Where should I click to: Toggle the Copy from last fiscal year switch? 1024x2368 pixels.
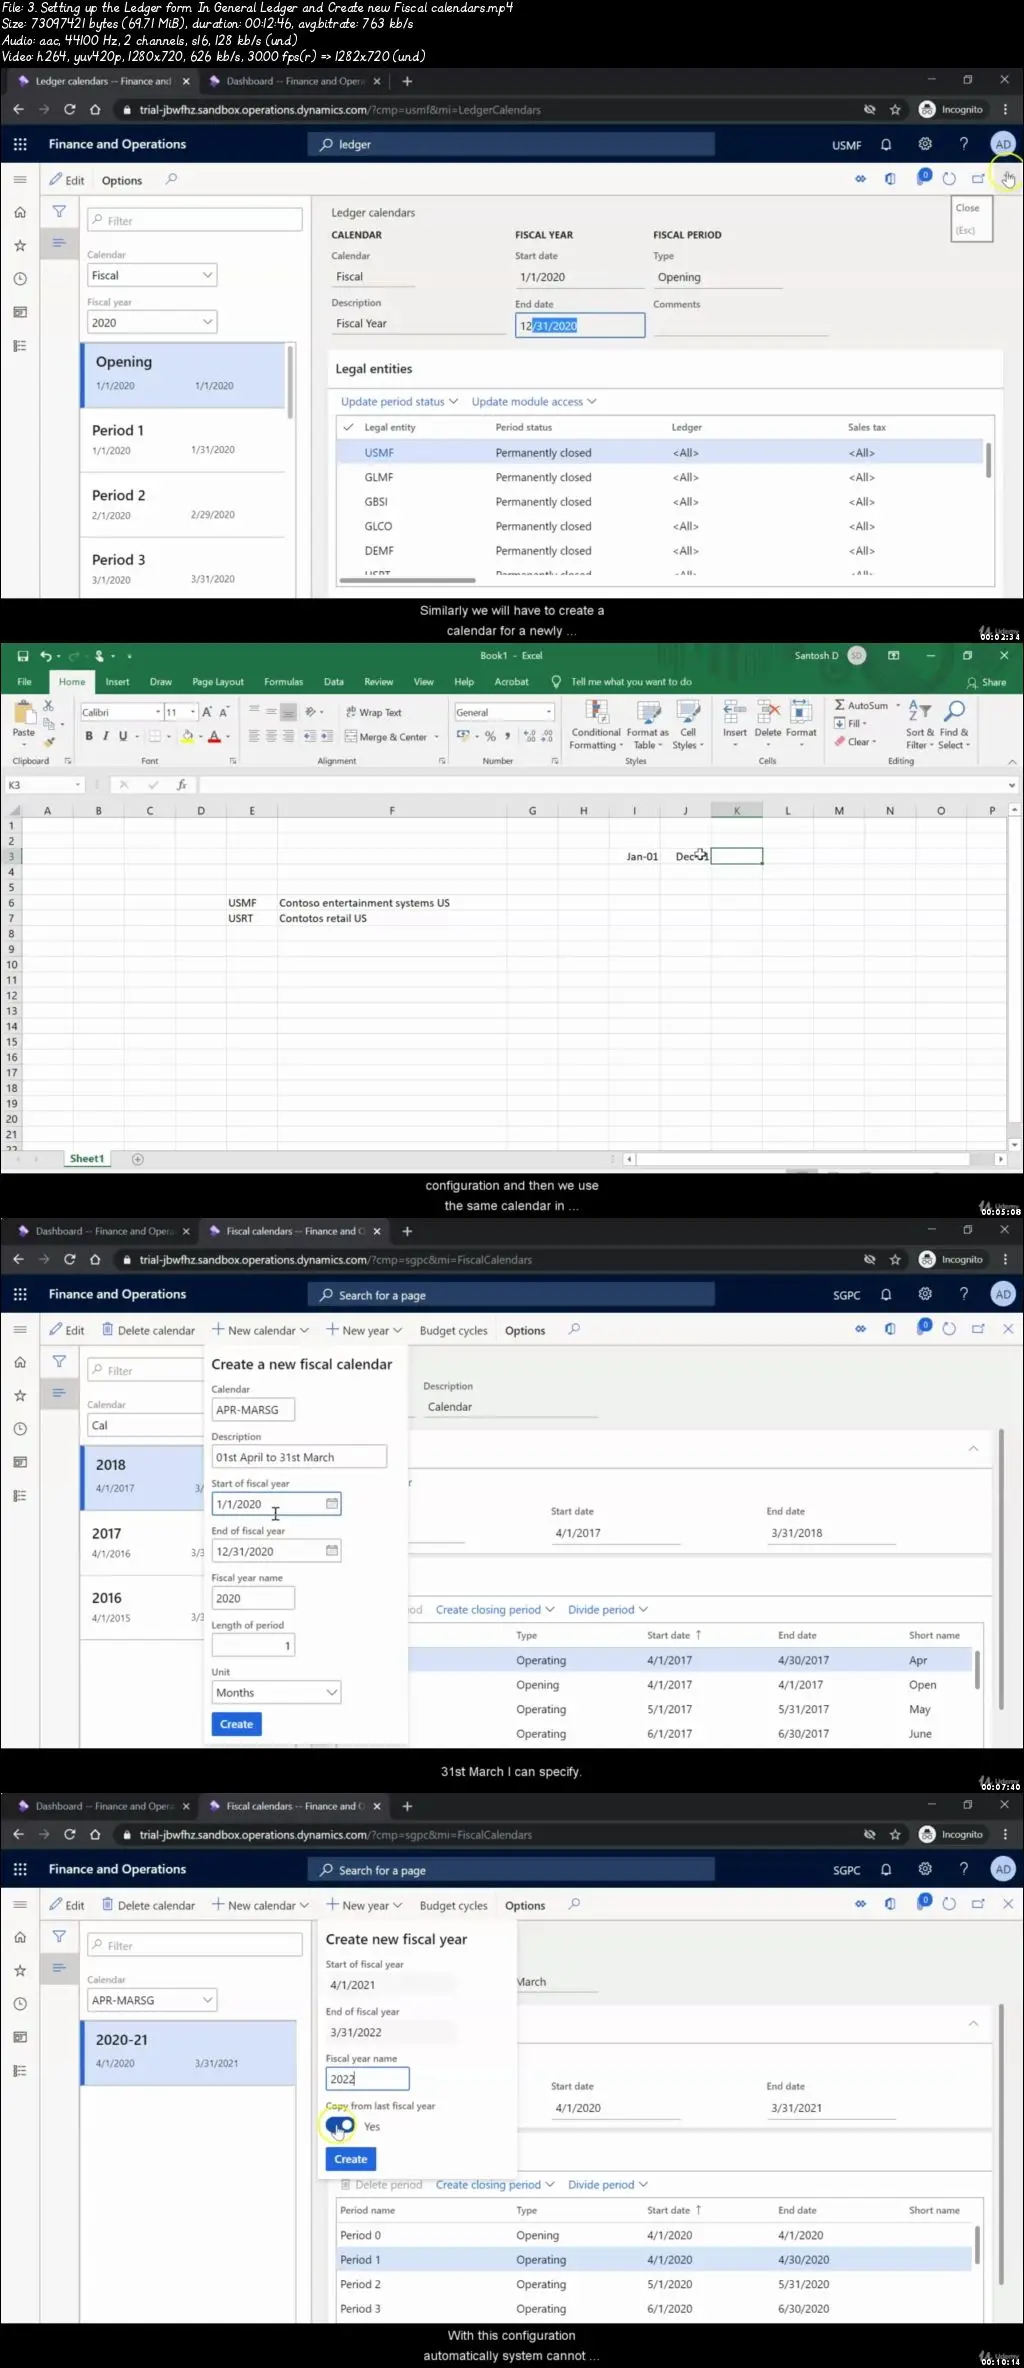tap(340, 2126)
